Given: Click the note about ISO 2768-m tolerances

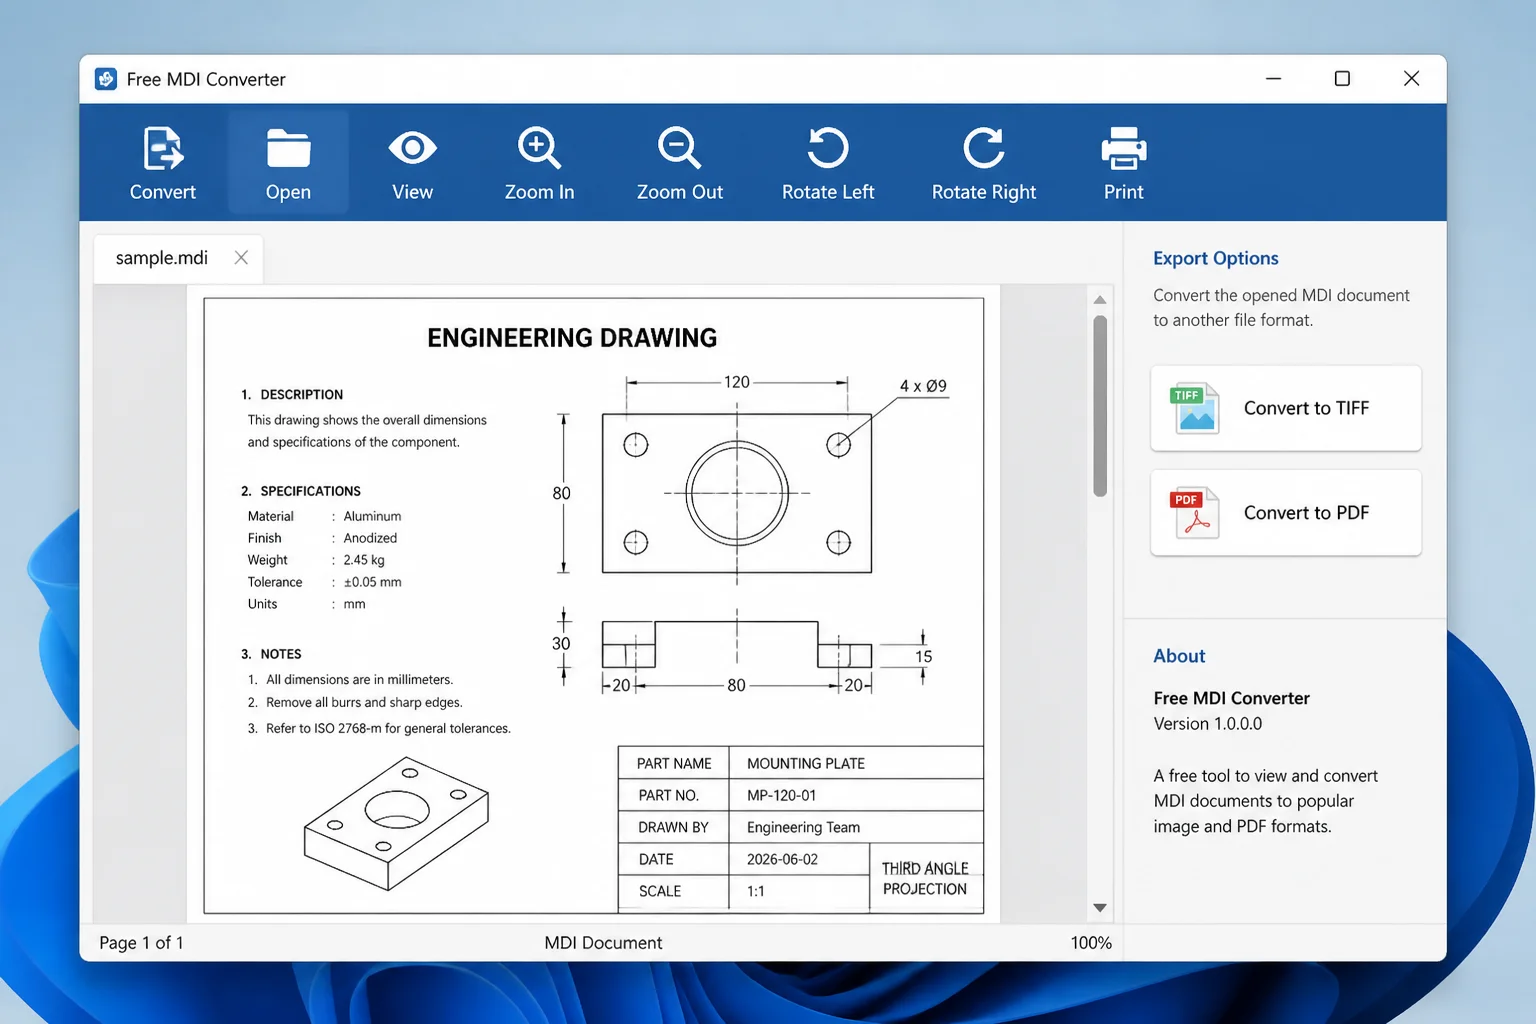Looking at the screenshot, I should tap(388, 729).
